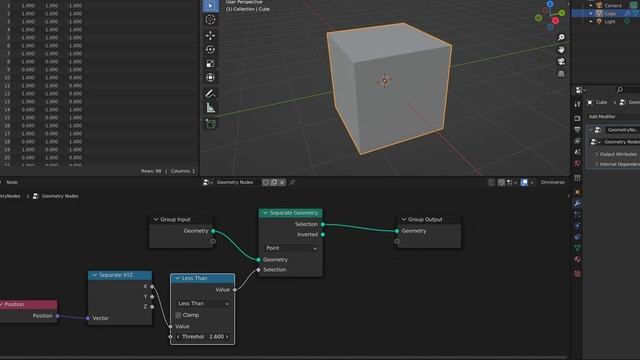Collapse the Less Than node header
Image resolution: width=640 pixels, height=360 pixels.
pyautogui.click(x=177, y=278)
